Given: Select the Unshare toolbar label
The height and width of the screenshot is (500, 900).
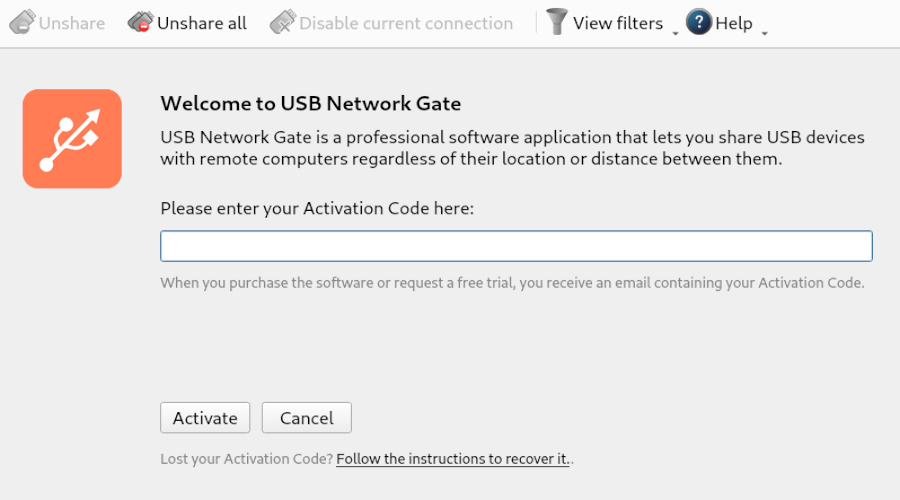Looking at the screenshot, I should 72,23.
